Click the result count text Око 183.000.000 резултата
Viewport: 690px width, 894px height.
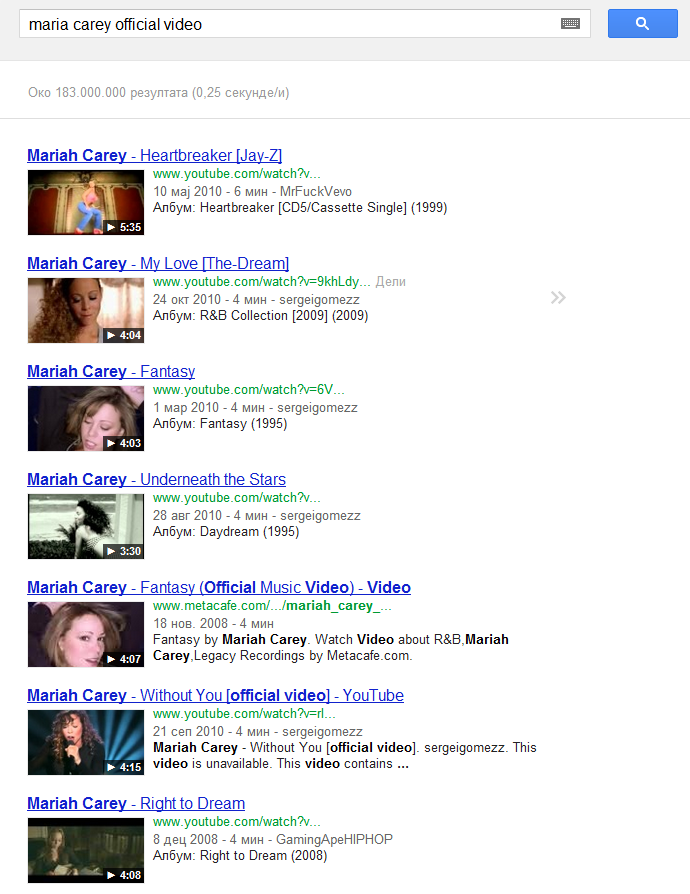(108, 92)
